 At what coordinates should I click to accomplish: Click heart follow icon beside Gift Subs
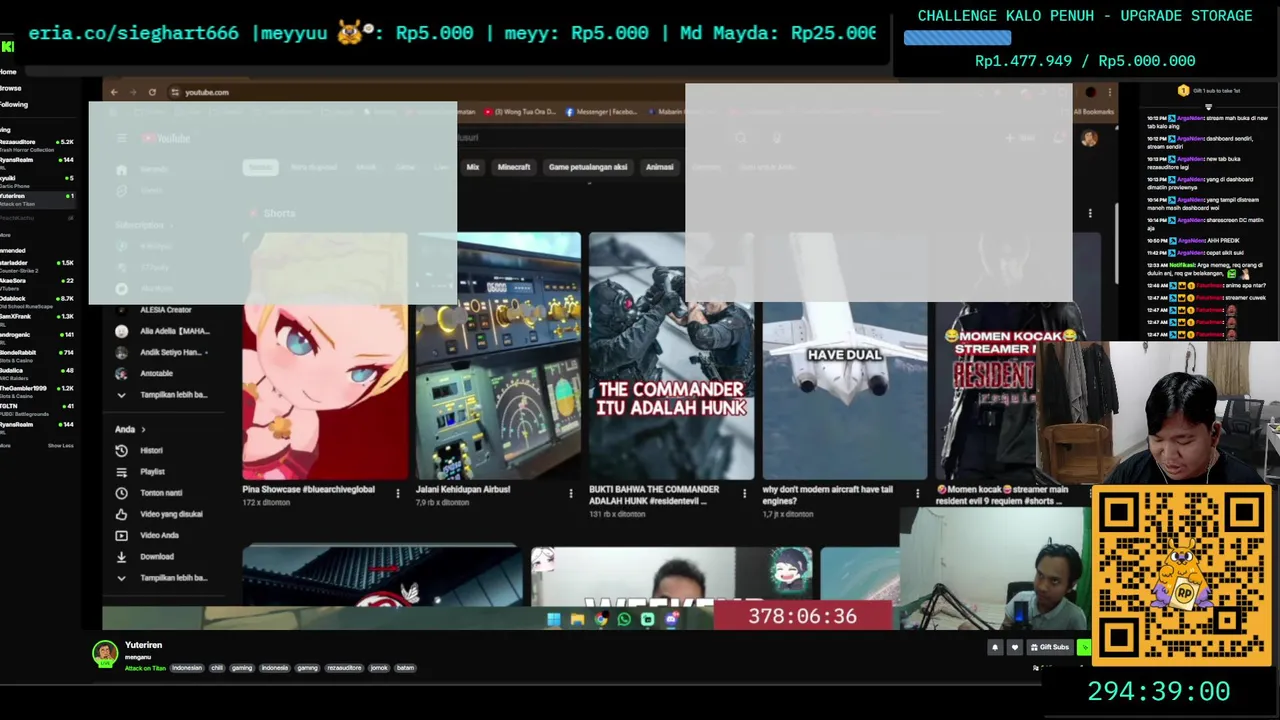[1014, 647]
